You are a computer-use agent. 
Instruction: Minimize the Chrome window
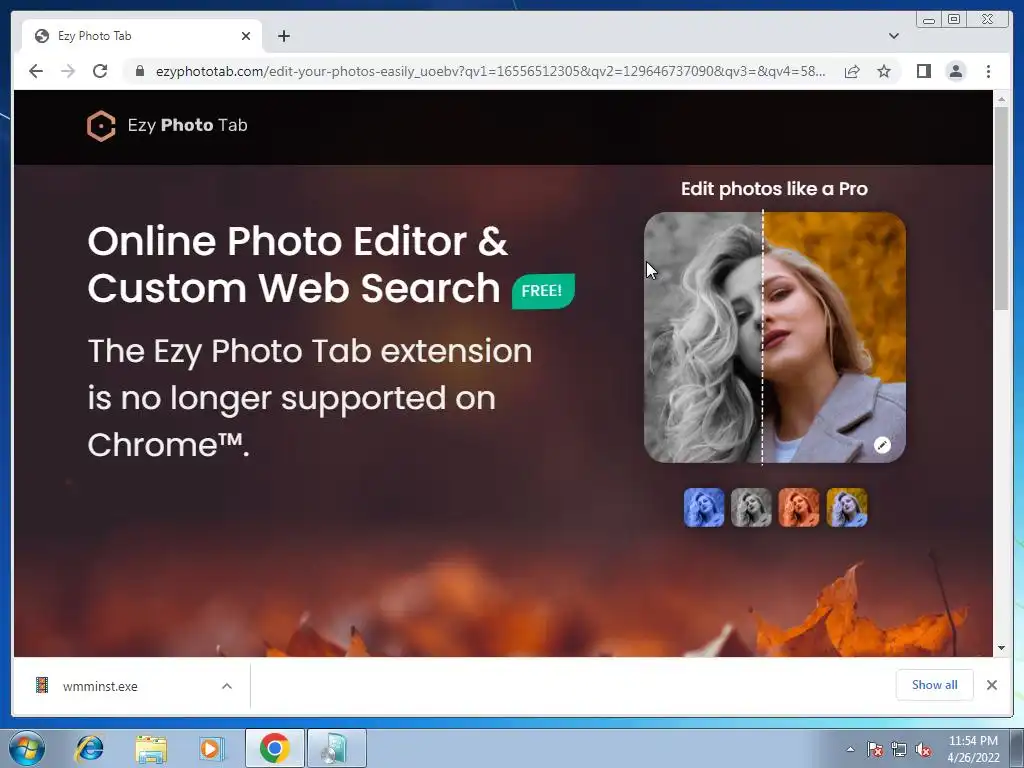click(x=929, y=20)
